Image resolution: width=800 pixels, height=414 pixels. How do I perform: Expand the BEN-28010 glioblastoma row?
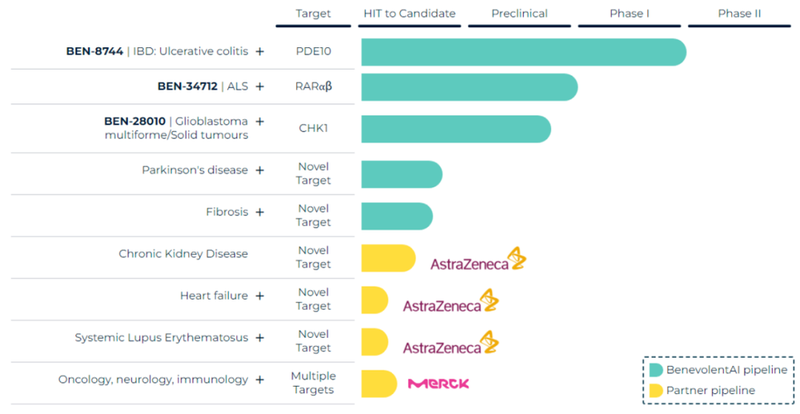[x=260, y=121]
